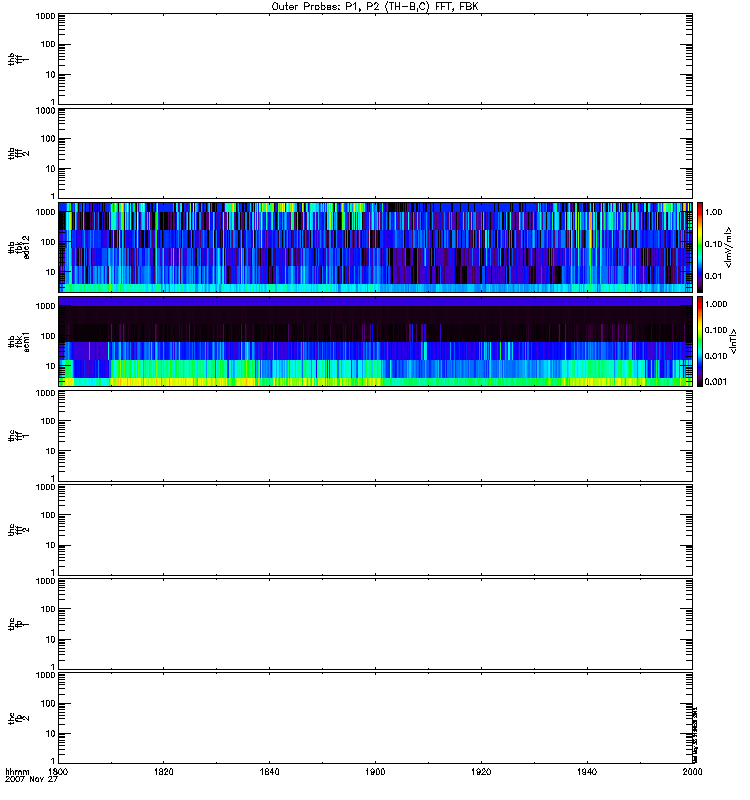Click the 1900 time axis label
This screenshot has width=750, height=800.
375,773
